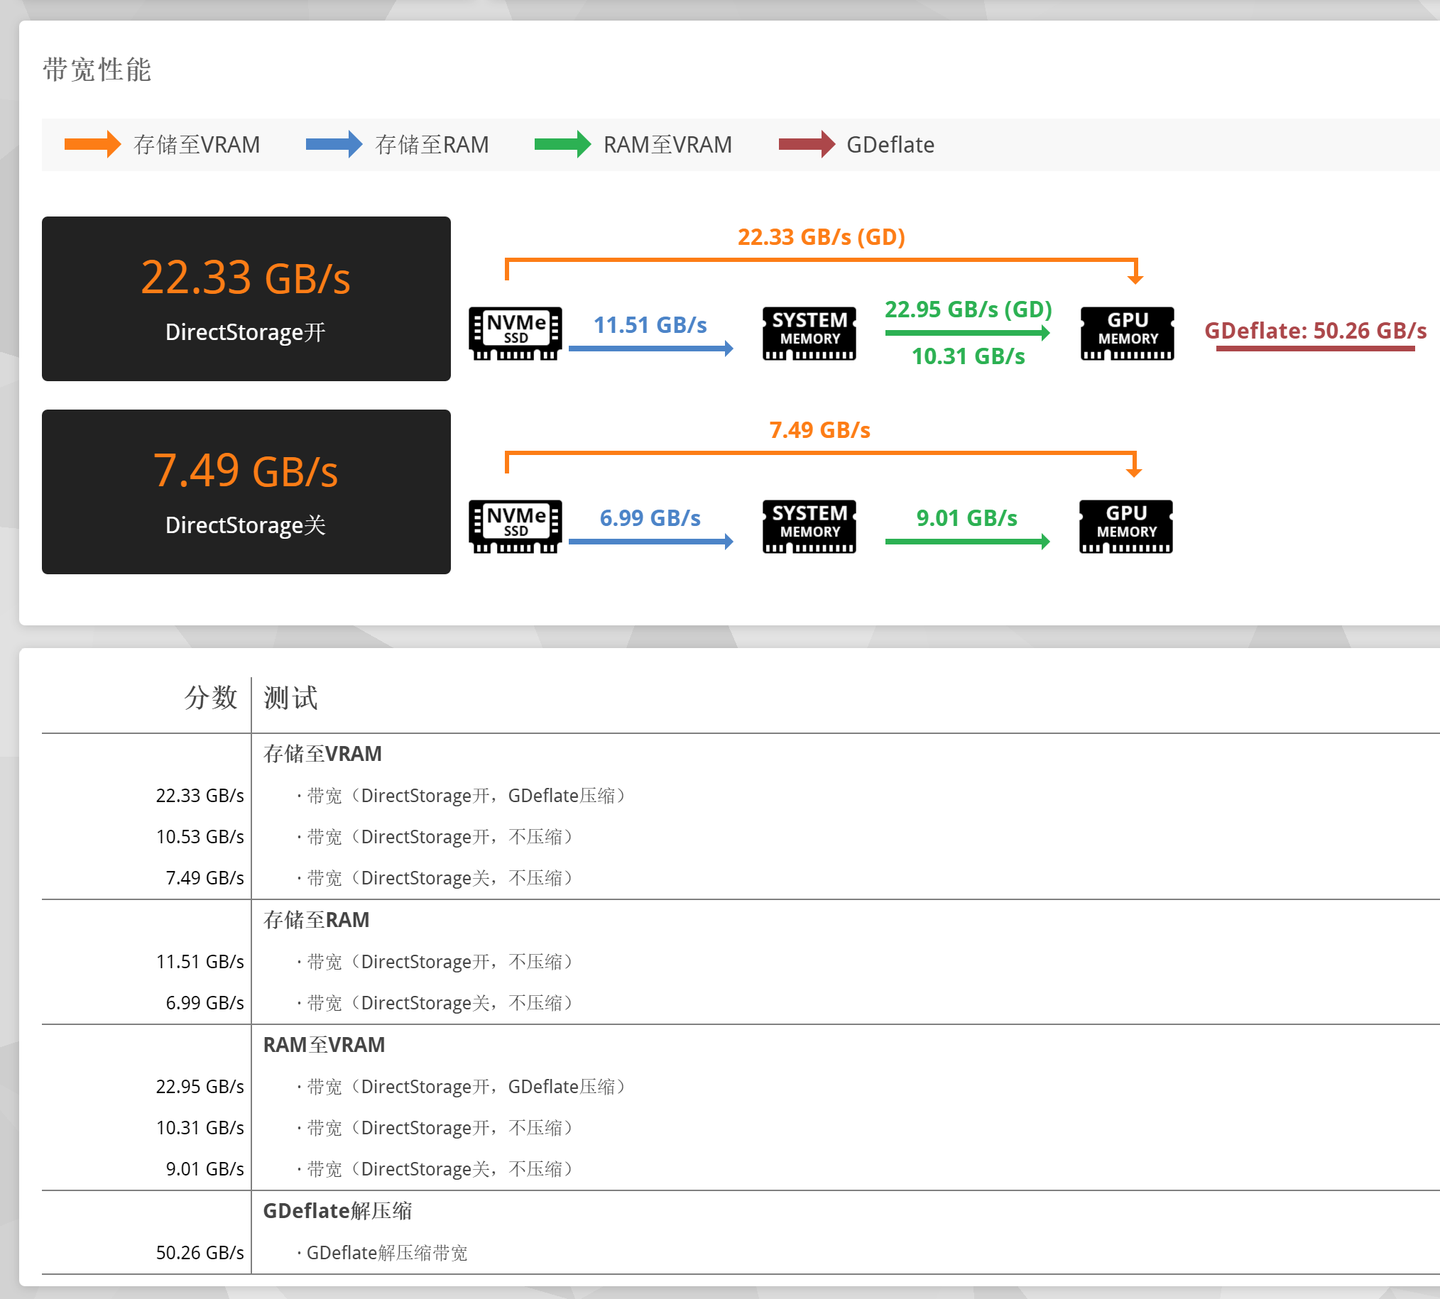The image size is (1440, 1299).
Task: Click the blue 存储至RAM legend arrow
Action: pyautogui.click(x=334, y=145)
